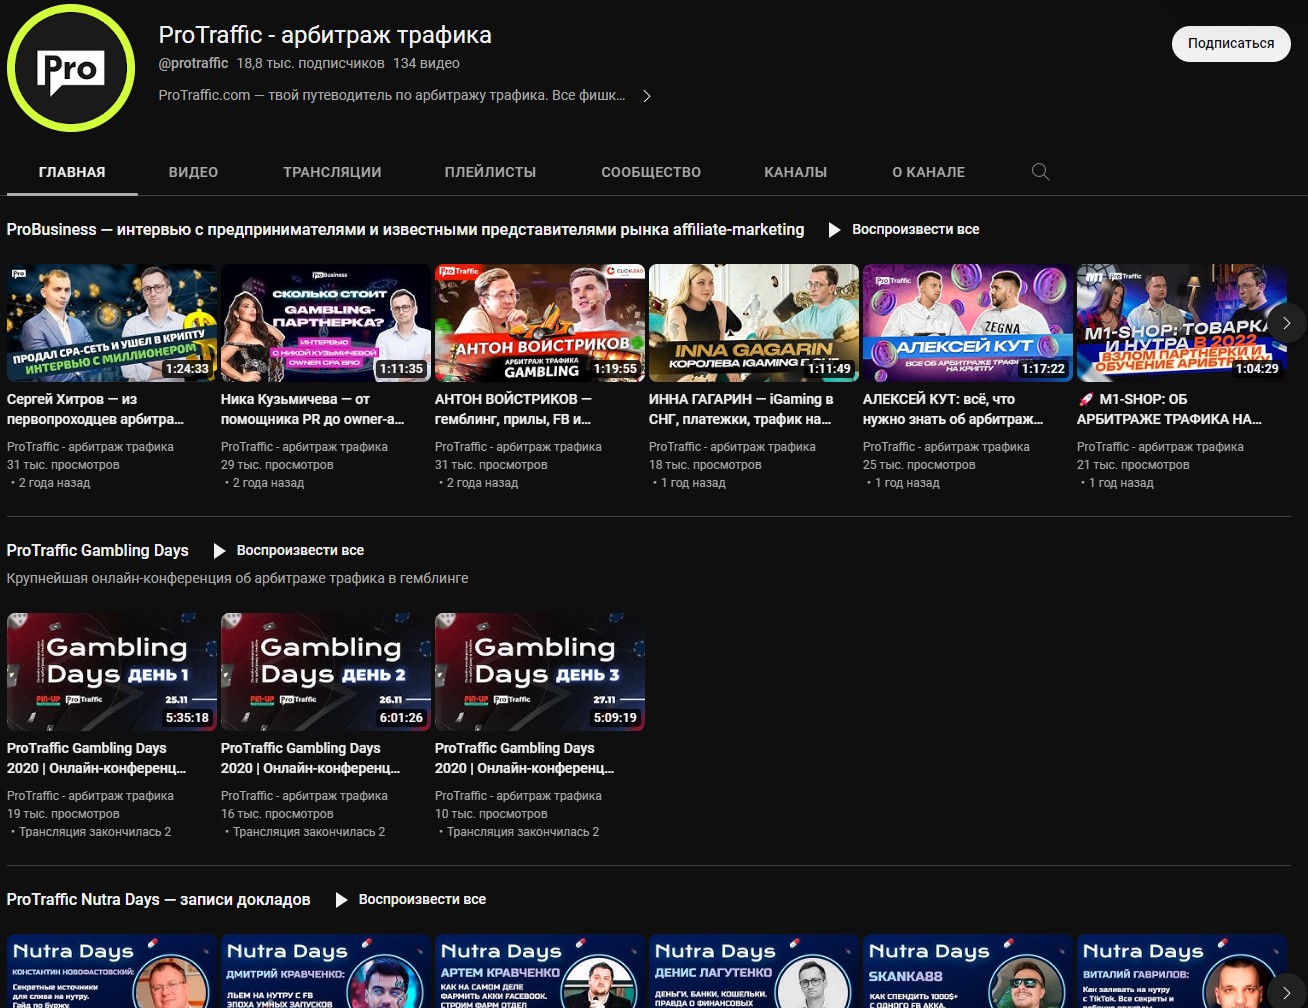Open Виталий Гаврилов Nutra Days thumbnail
The image size is (1308, 1008).
pos(1182,971)
